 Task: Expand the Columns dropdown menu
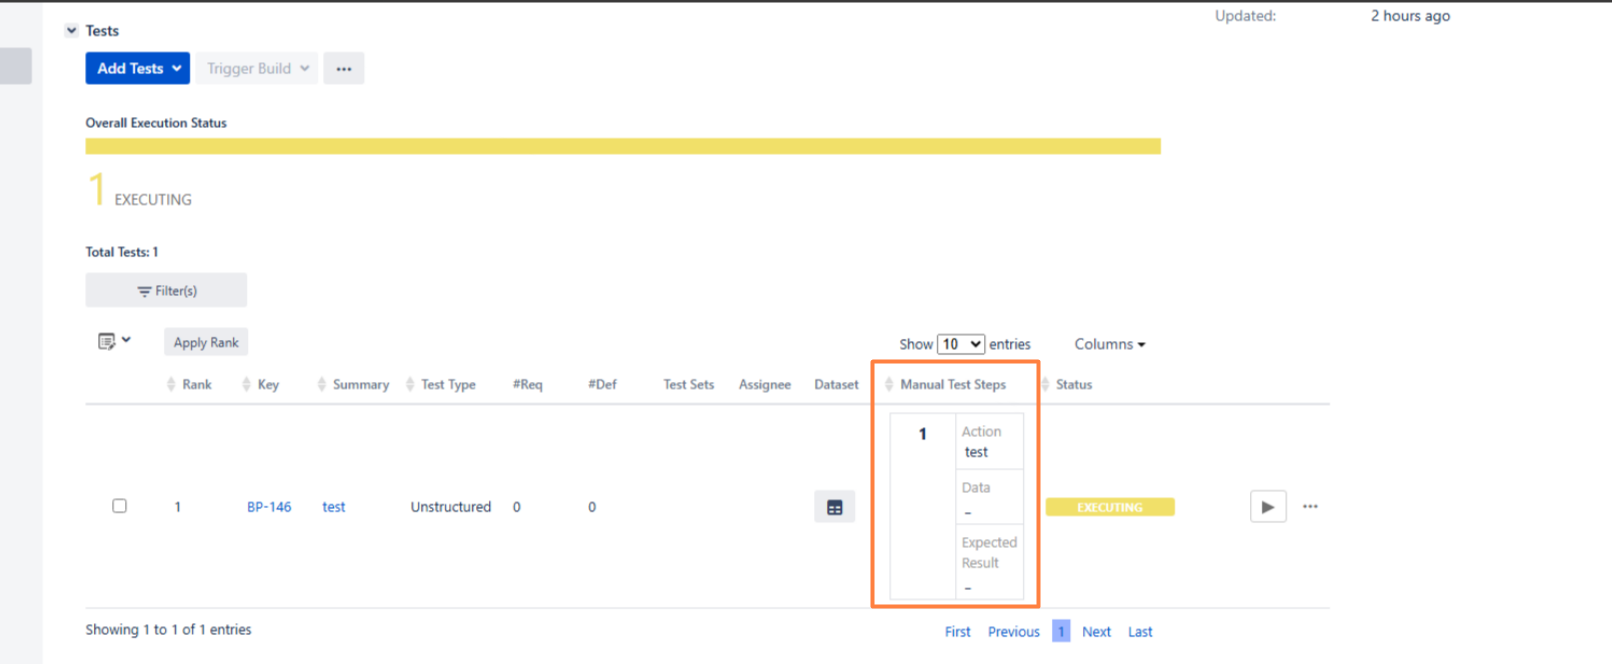(x=1109, y=344)
